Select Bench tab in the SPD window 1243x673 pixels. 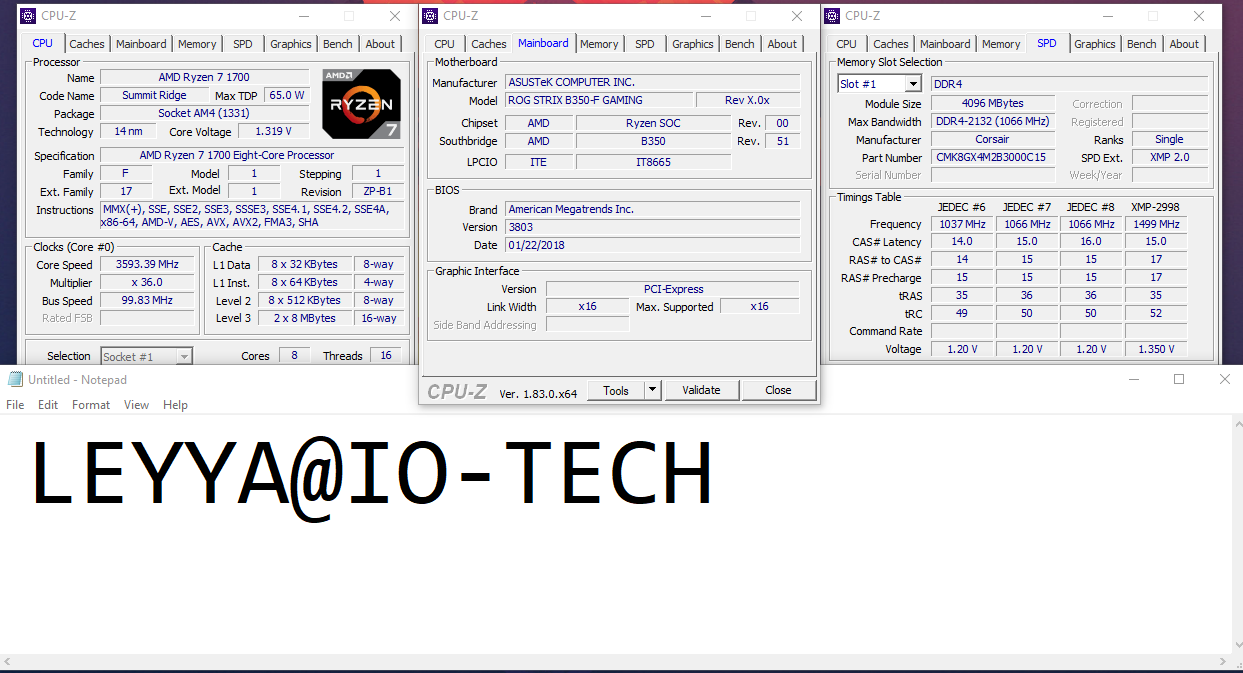point(1142,44)
